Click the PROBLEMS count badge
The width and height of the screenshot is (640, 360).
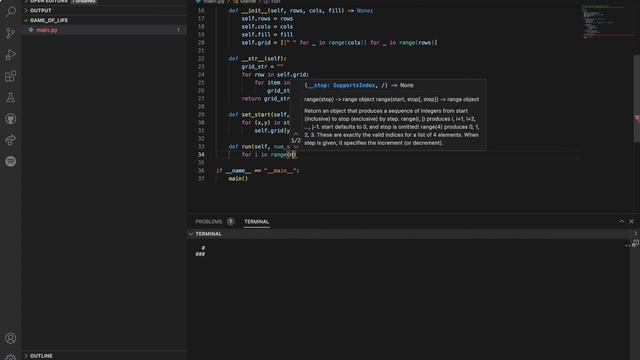point(230,222)
